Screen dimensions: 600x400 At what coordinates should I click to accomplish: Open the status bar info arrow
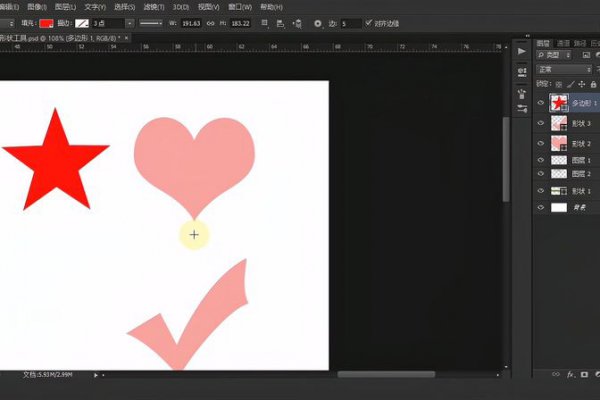[x=95, y=375]
